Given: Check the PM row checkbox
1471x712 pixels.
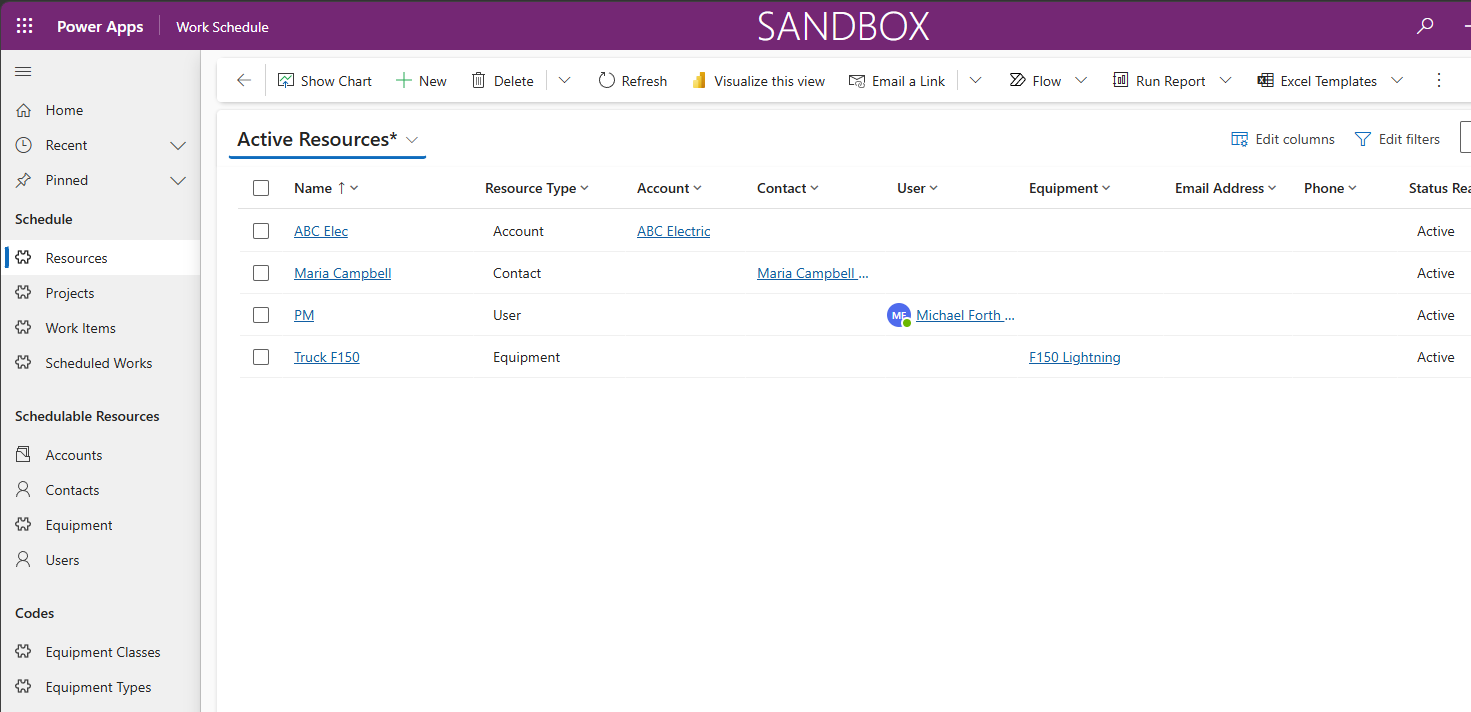Looking at the screenshot, I should coord(261,315).
